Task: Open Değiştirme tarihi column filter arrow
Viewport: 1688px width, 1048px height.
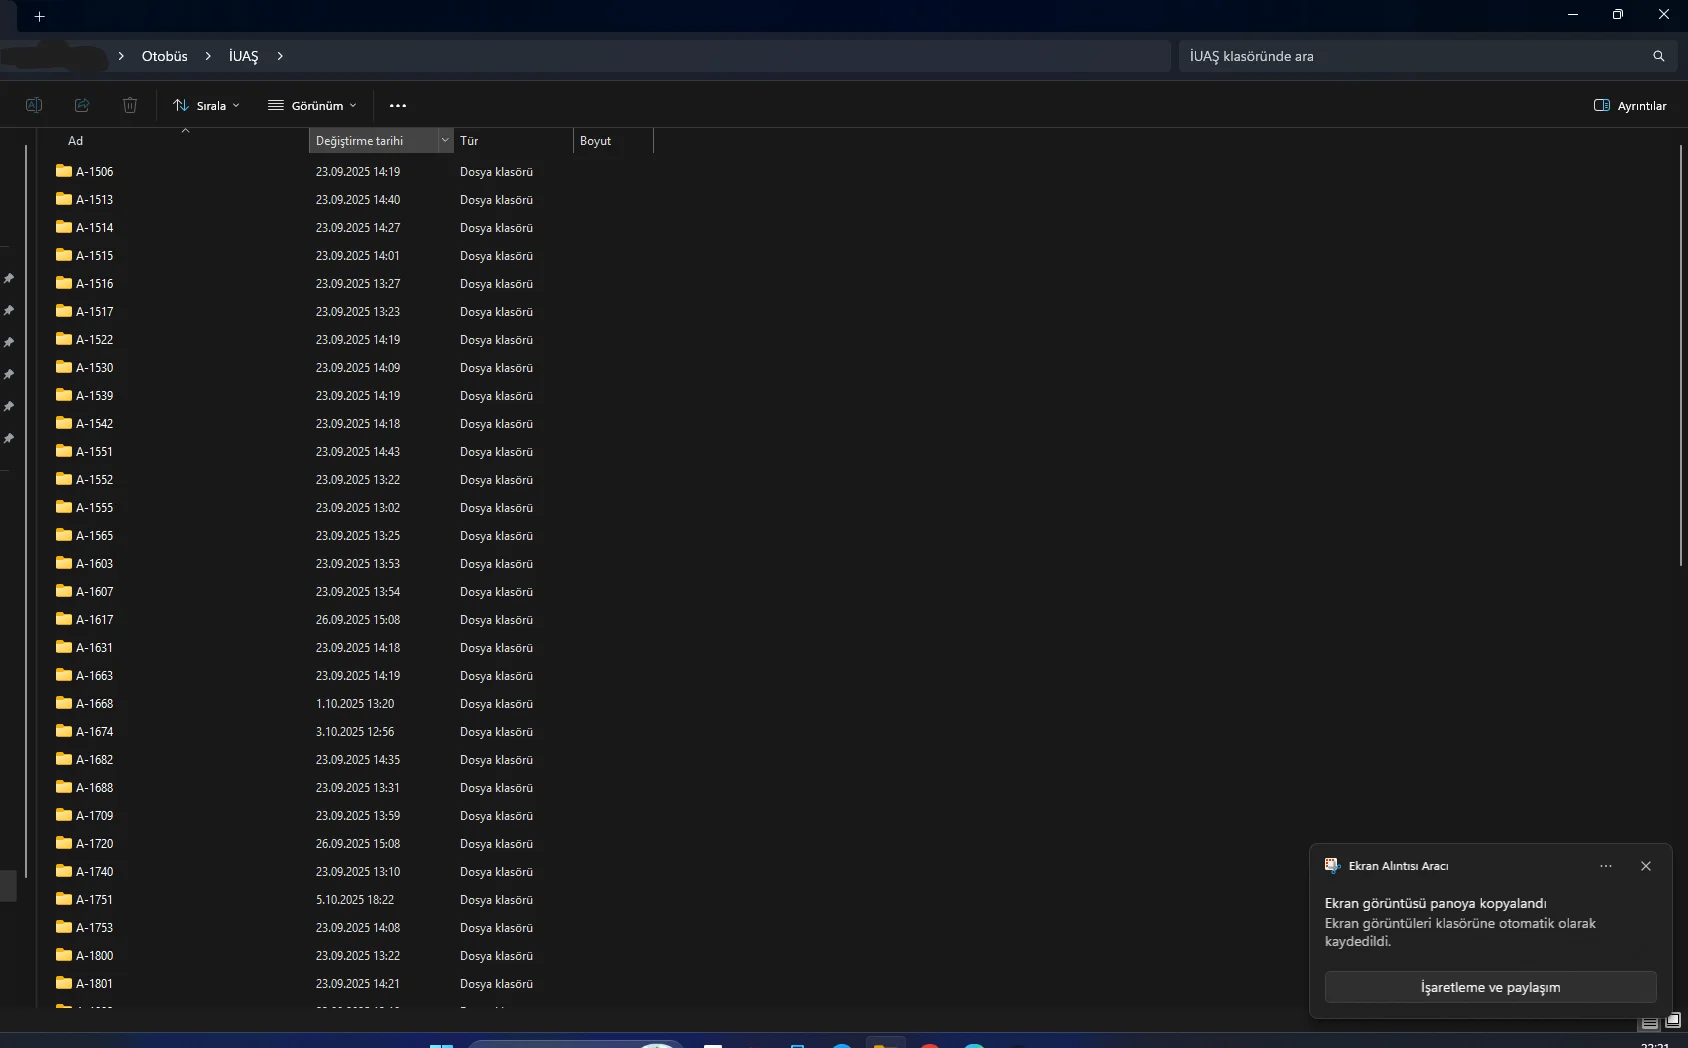Action: (445, 141)
